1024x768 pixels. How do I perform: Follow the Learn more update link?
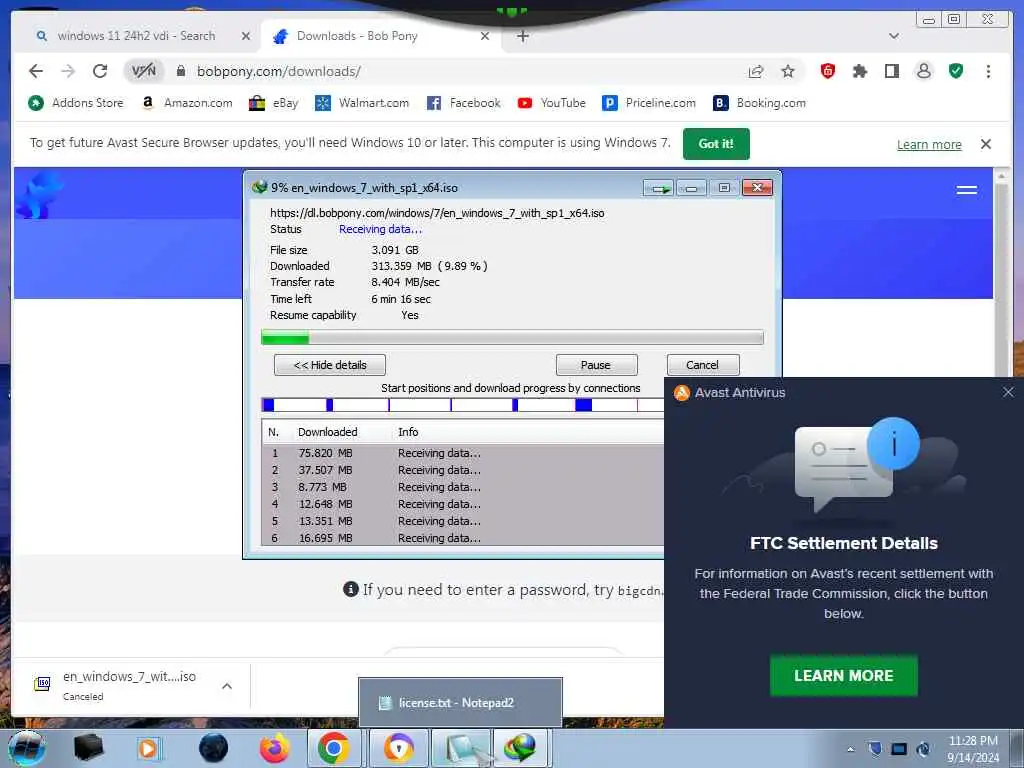(x=929, y=144)
